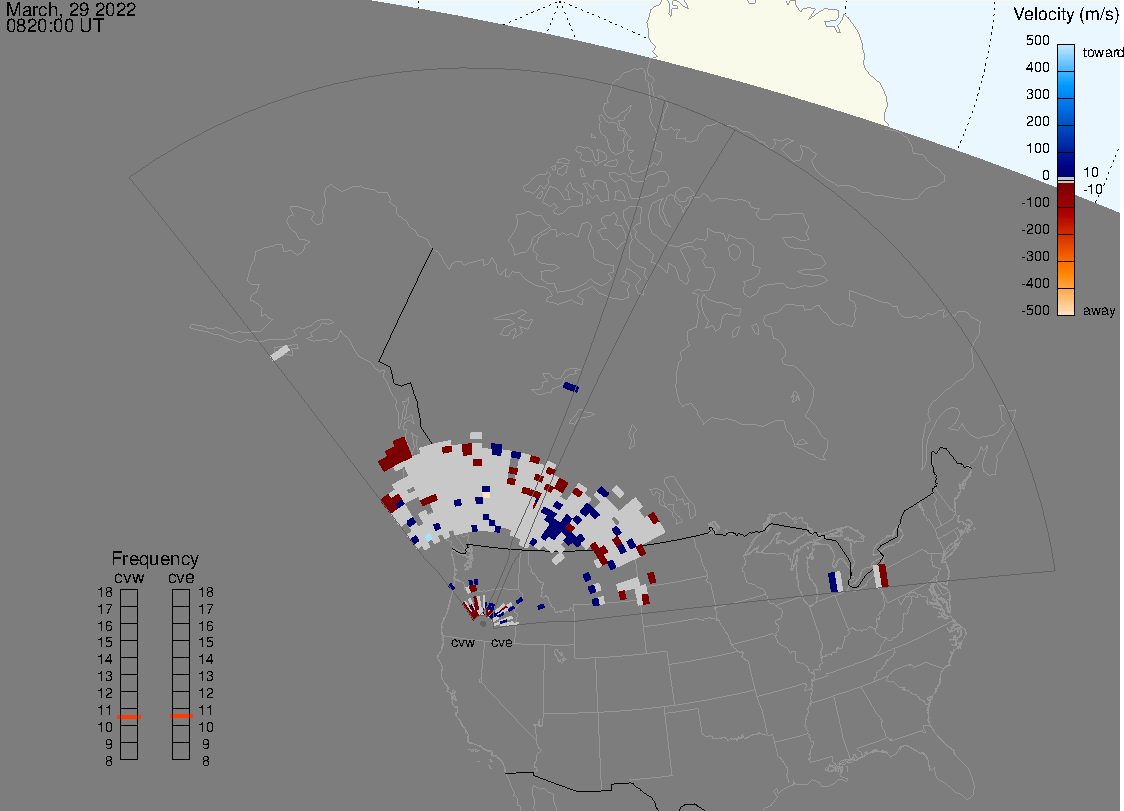Pick the peach -400 to -500 colorbar segment
Image resolution: width=1124 pixels, height=811 pixels.
pos(1066,302)
